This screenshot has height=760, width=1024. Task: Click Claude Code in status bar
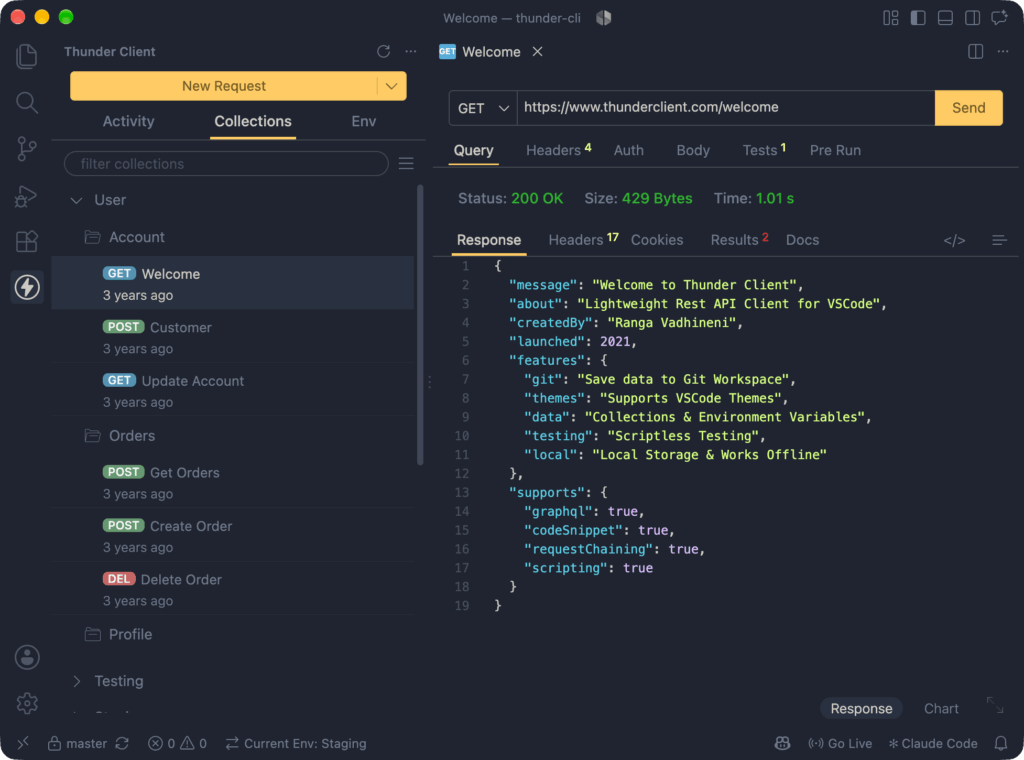point(933,743)
